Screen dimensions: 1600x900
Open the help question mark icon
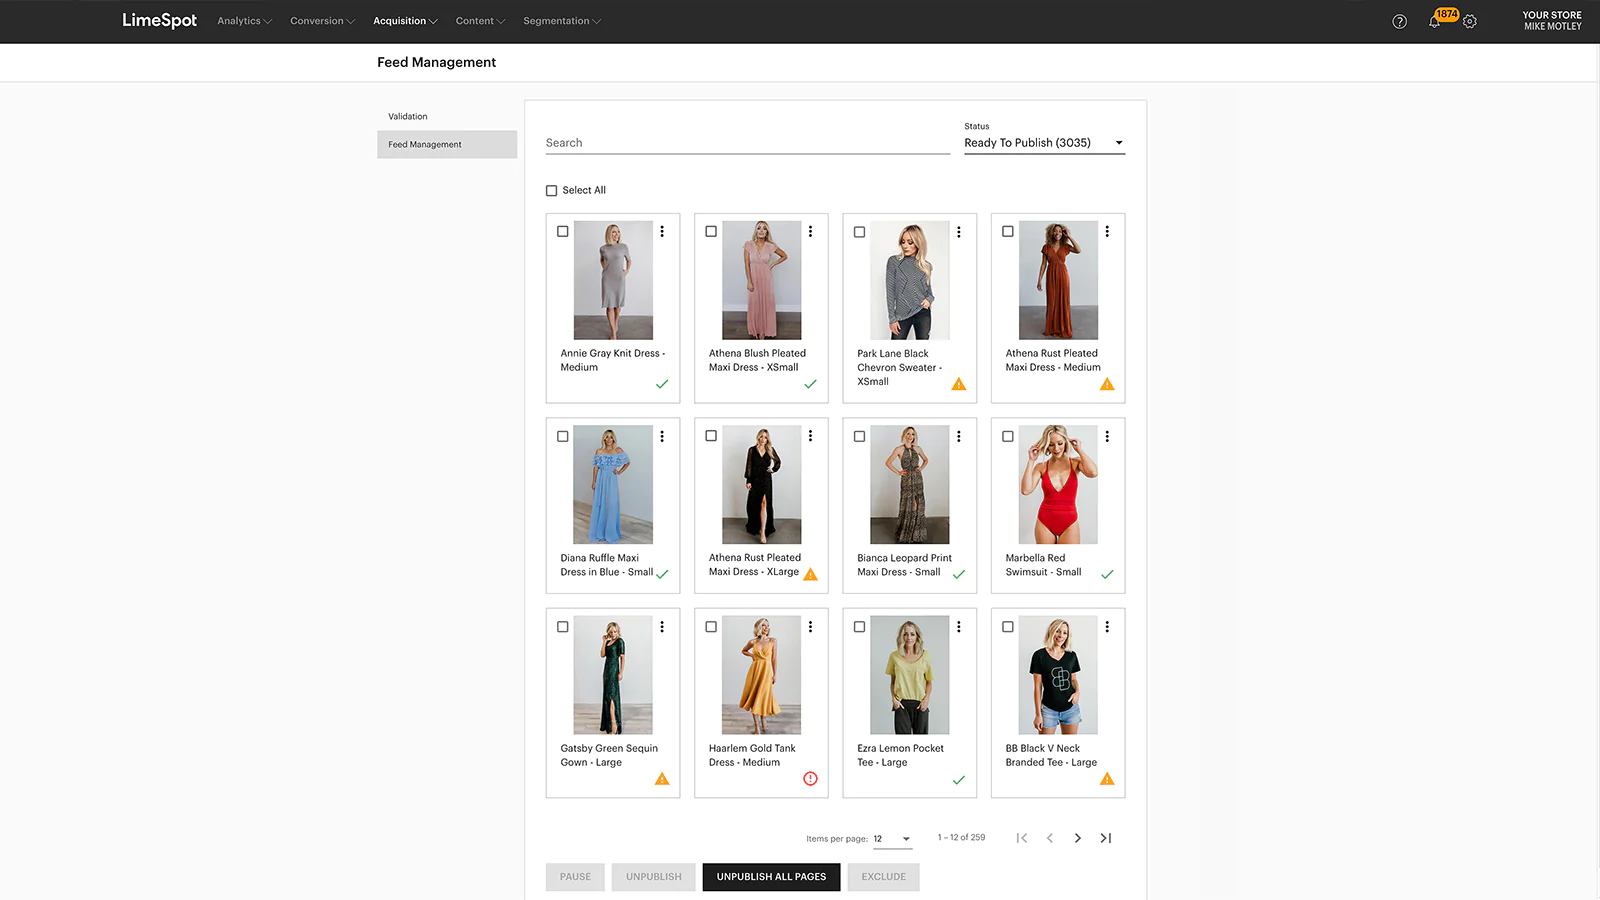coord(1399,22)
